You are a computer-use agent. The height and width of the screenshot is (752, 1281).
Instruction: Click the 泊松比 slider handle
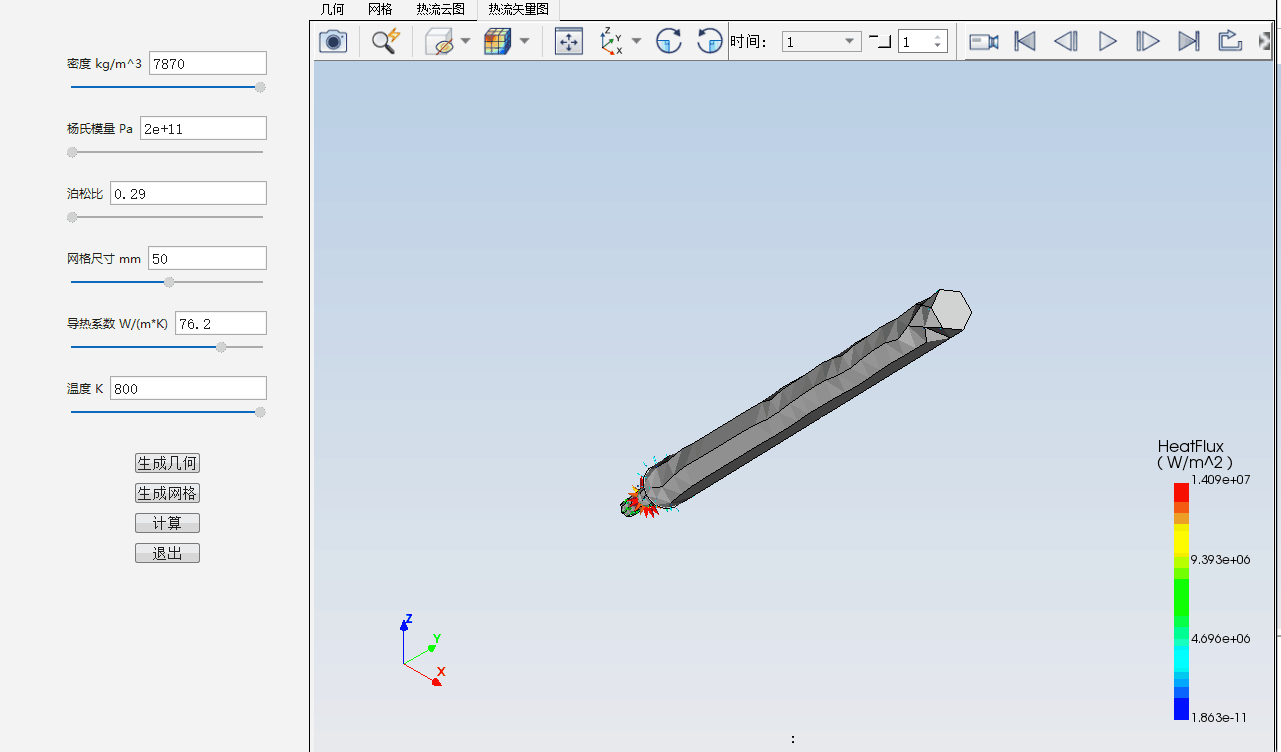pos(72,217)
